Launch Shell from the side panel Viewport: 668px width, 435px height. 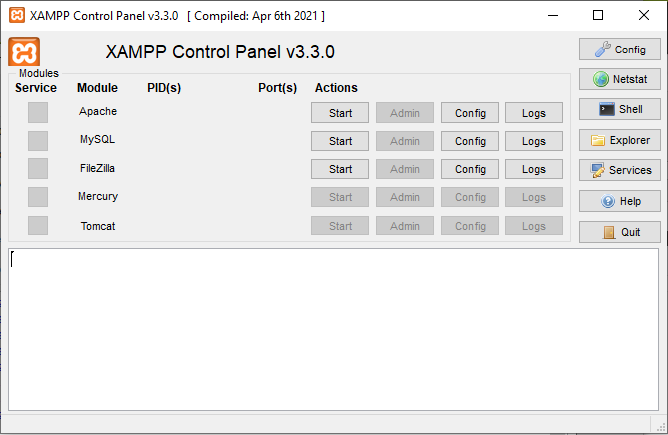pyautogui.click(x=619, y=109)
